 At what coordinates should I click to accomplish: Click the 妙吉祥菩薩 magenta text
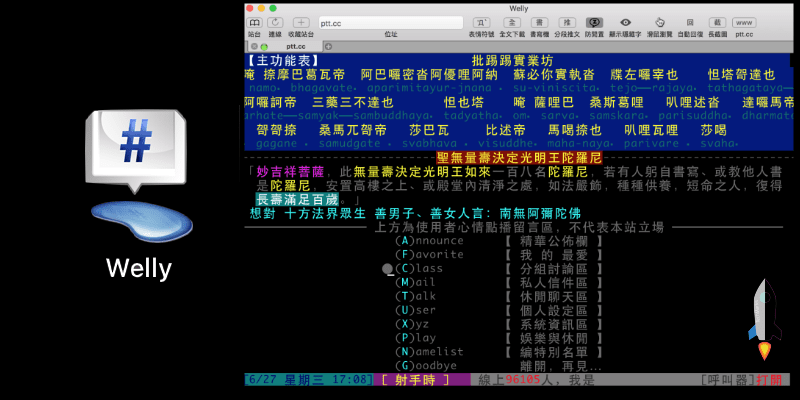(289, 171)
